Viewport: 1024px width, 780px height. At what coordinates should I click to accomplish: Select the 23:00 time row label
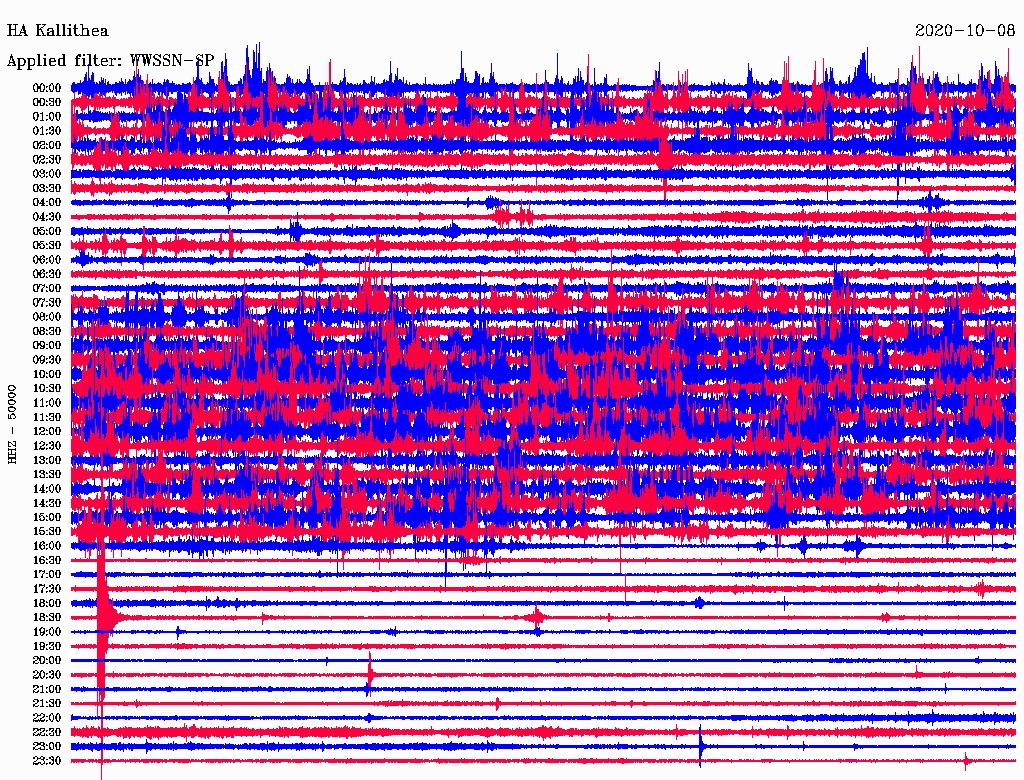[47, 747]
